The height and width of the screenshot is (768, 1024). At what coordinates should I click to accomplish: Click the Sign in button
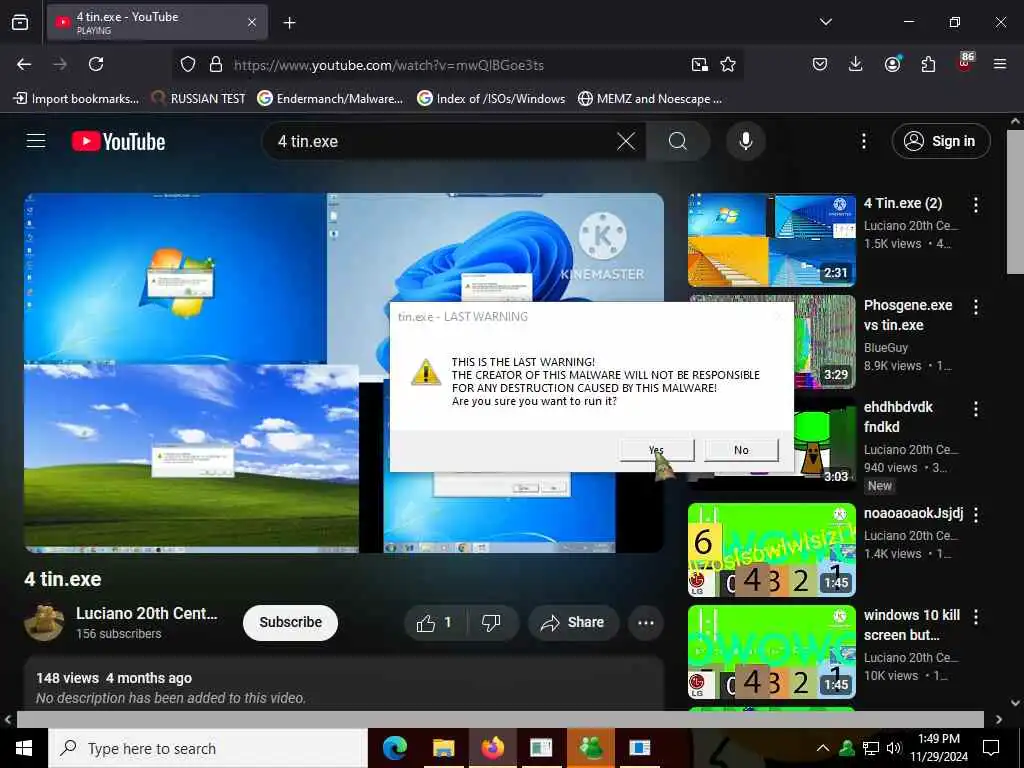pyautogui.click(x=940, y=141)
